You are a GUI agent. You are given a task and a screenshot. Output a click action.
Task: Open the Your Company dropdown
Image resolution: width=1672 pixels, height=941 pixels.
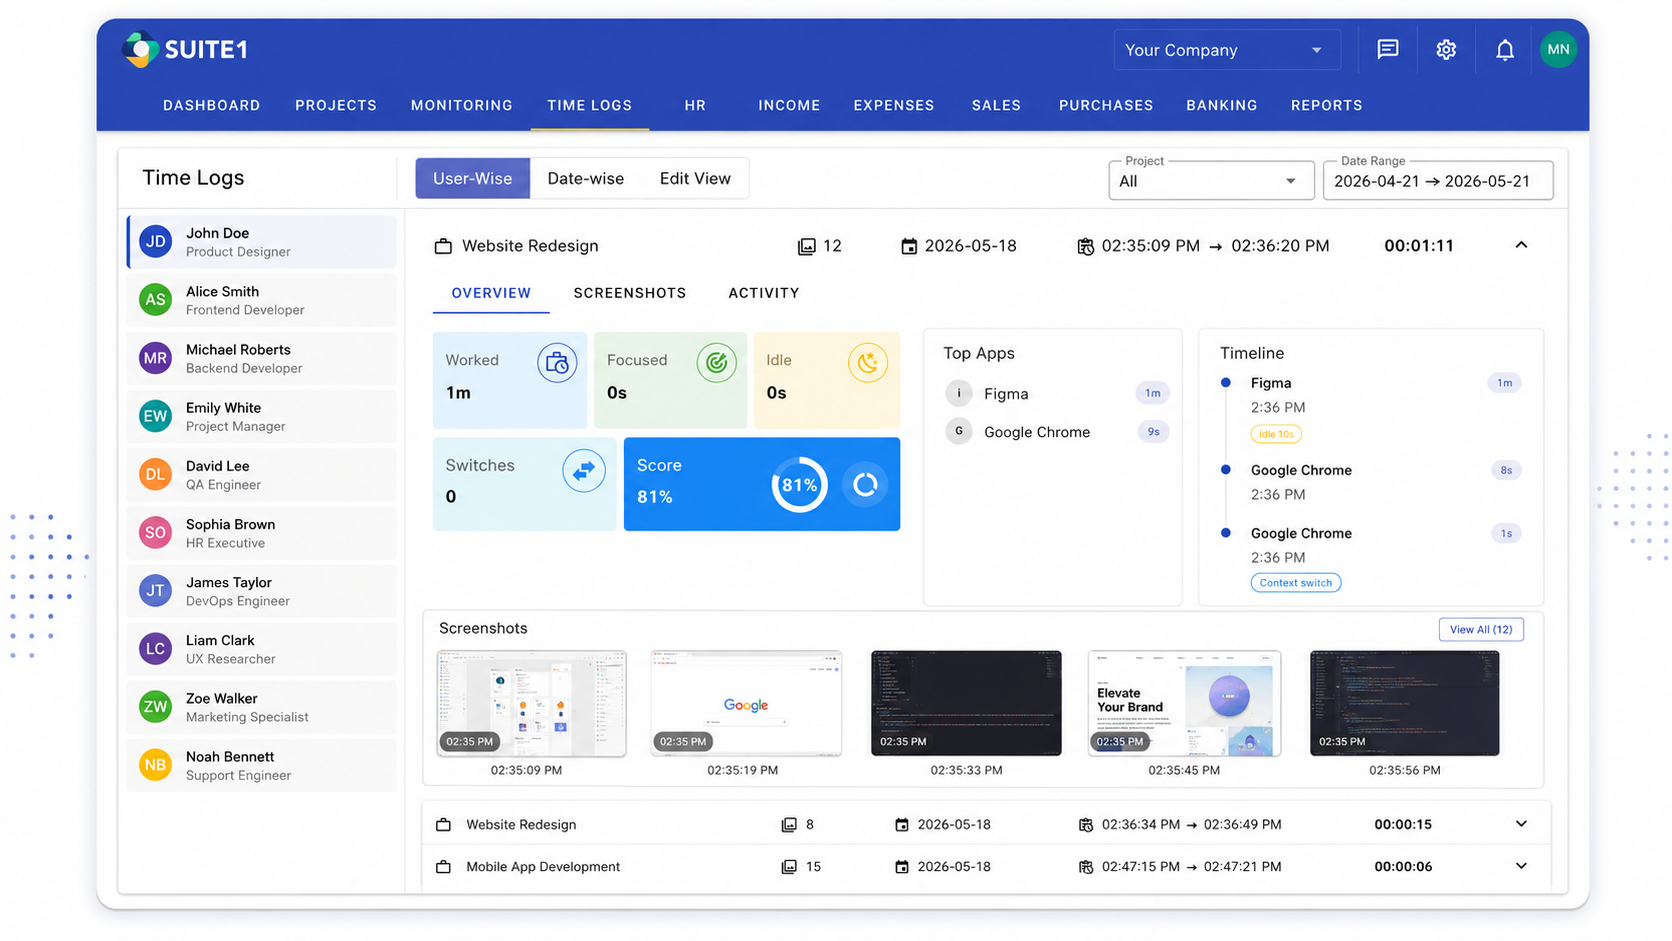coord(1227,50)
